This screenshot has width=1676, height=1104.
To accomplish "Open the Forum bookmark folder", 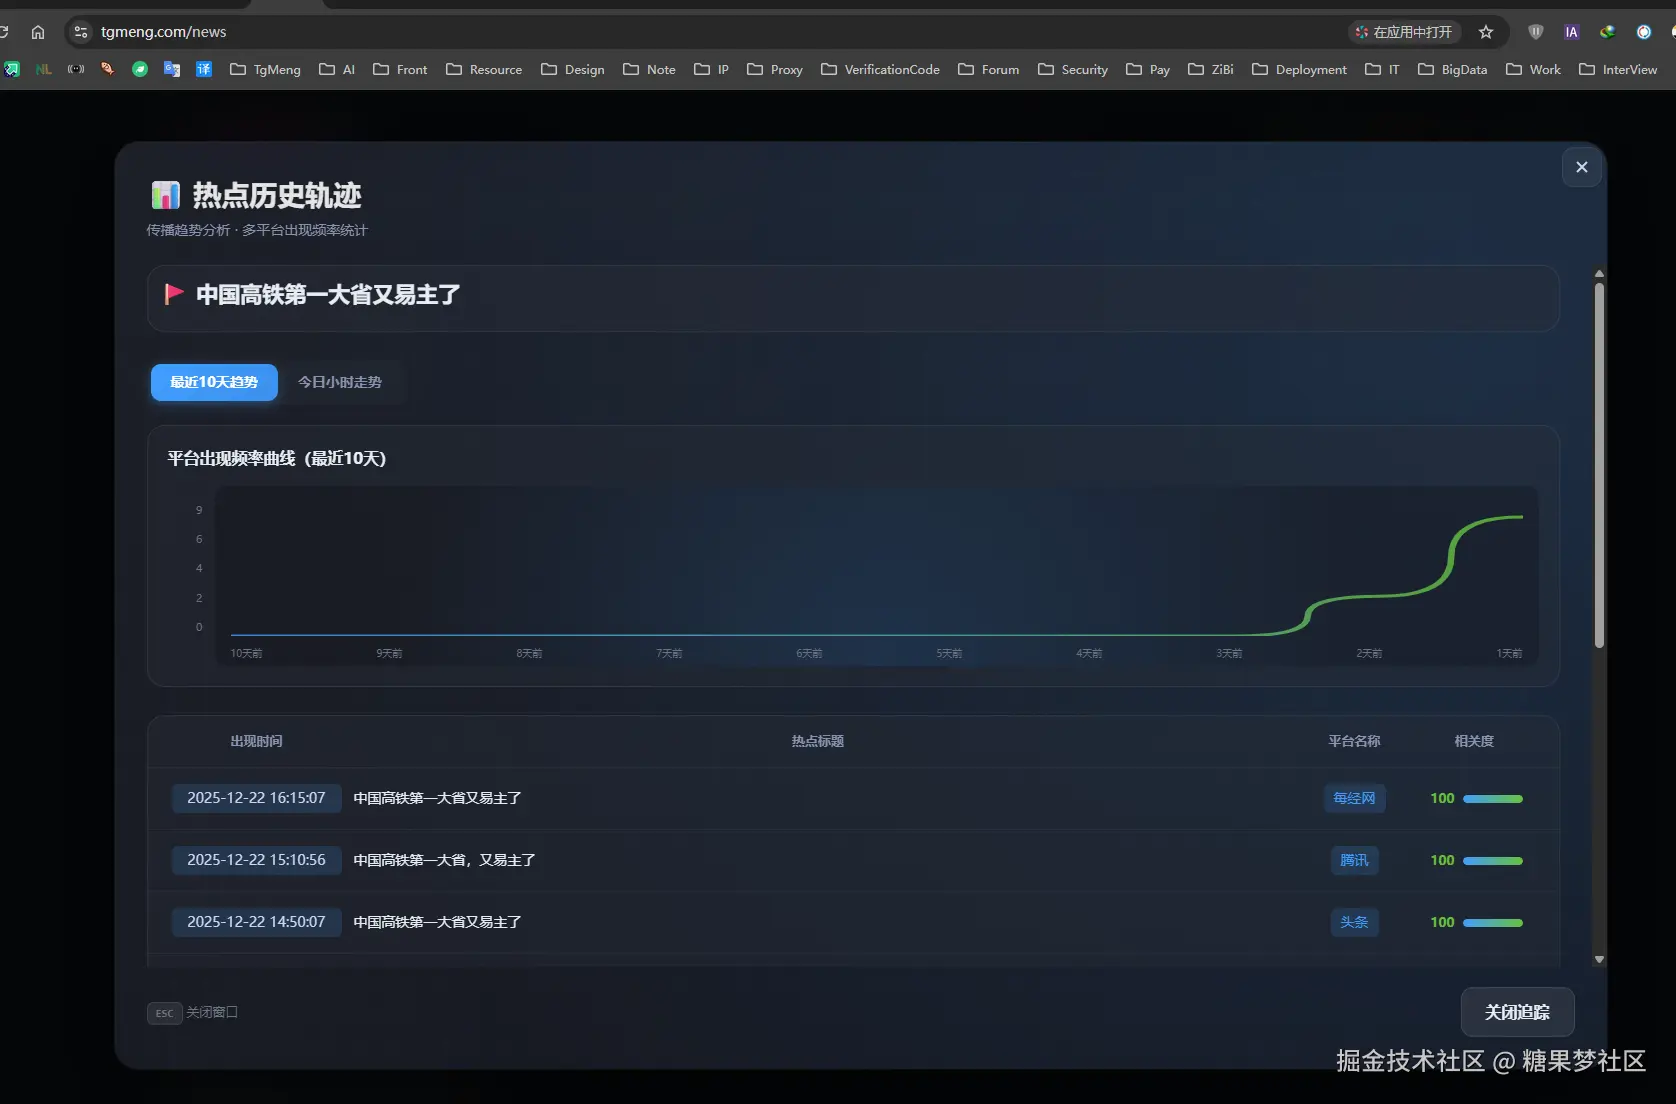I will click(x=989, y=69).
